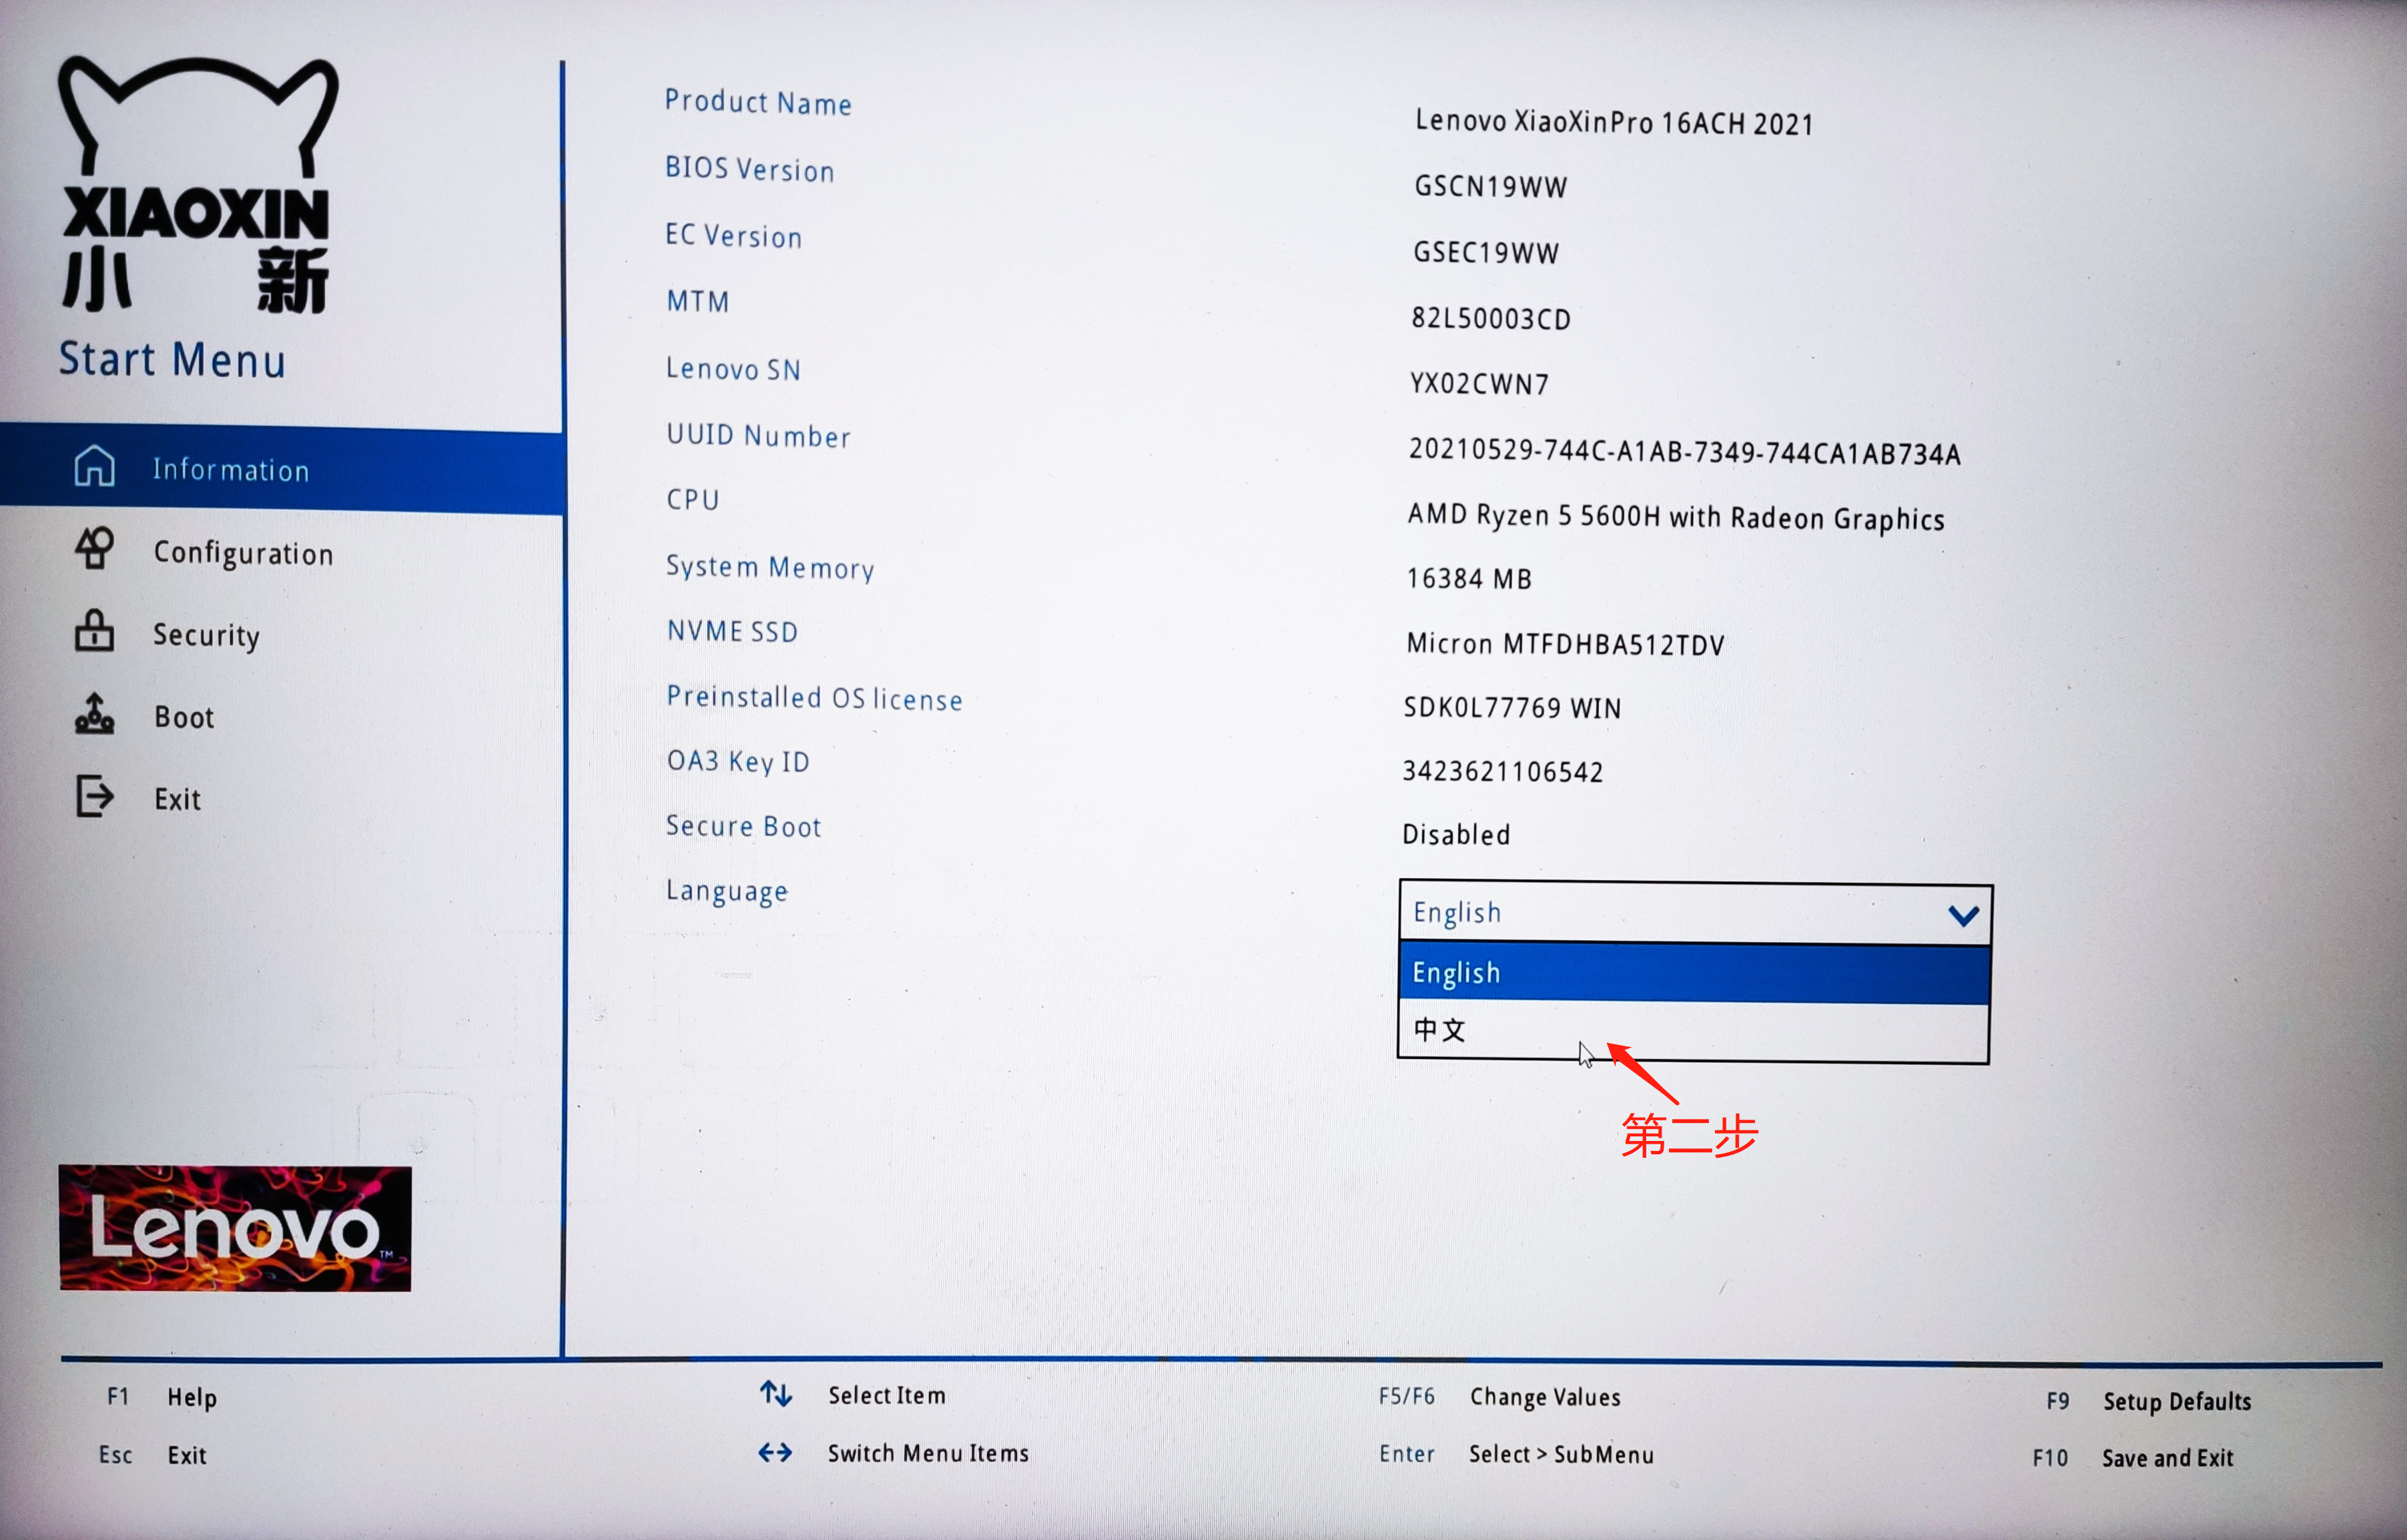Viewport: 2407px width, 1540px height.
Task: Click the Start Menu heading
Action: click(x=172, y=359)
